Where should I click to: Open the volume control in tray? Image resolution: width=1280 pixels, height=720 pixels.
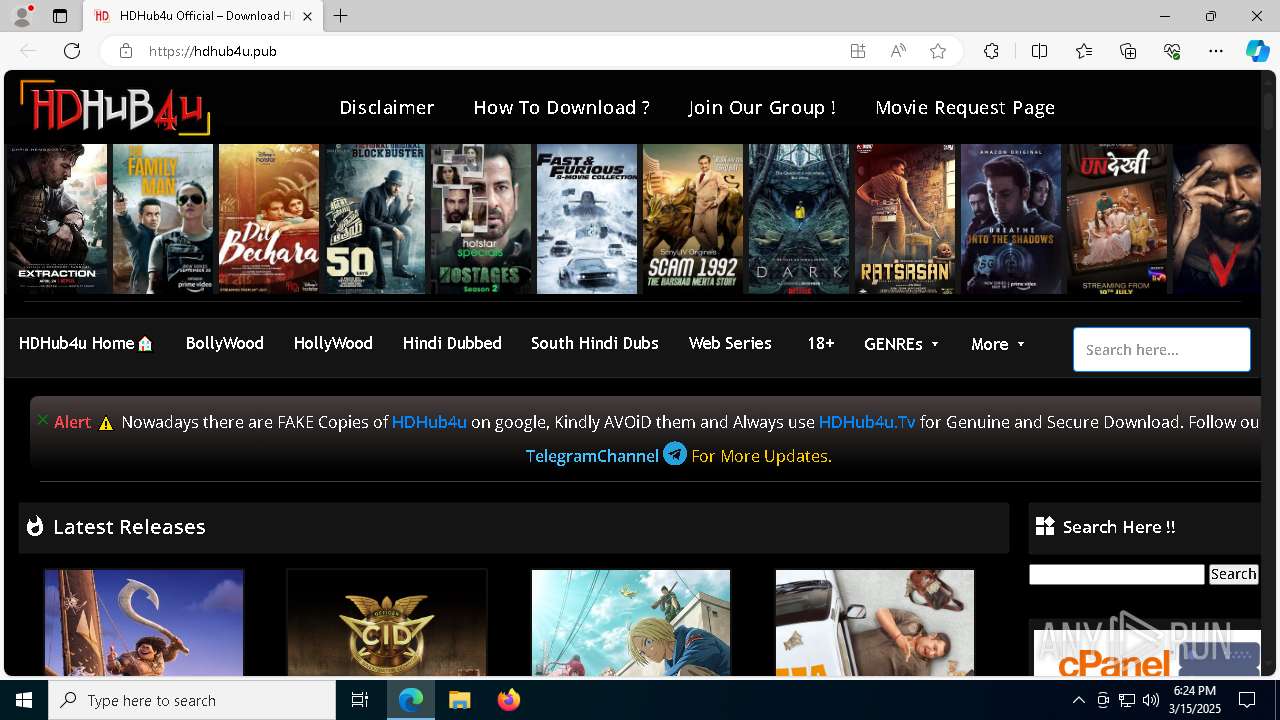point(1150,700)
